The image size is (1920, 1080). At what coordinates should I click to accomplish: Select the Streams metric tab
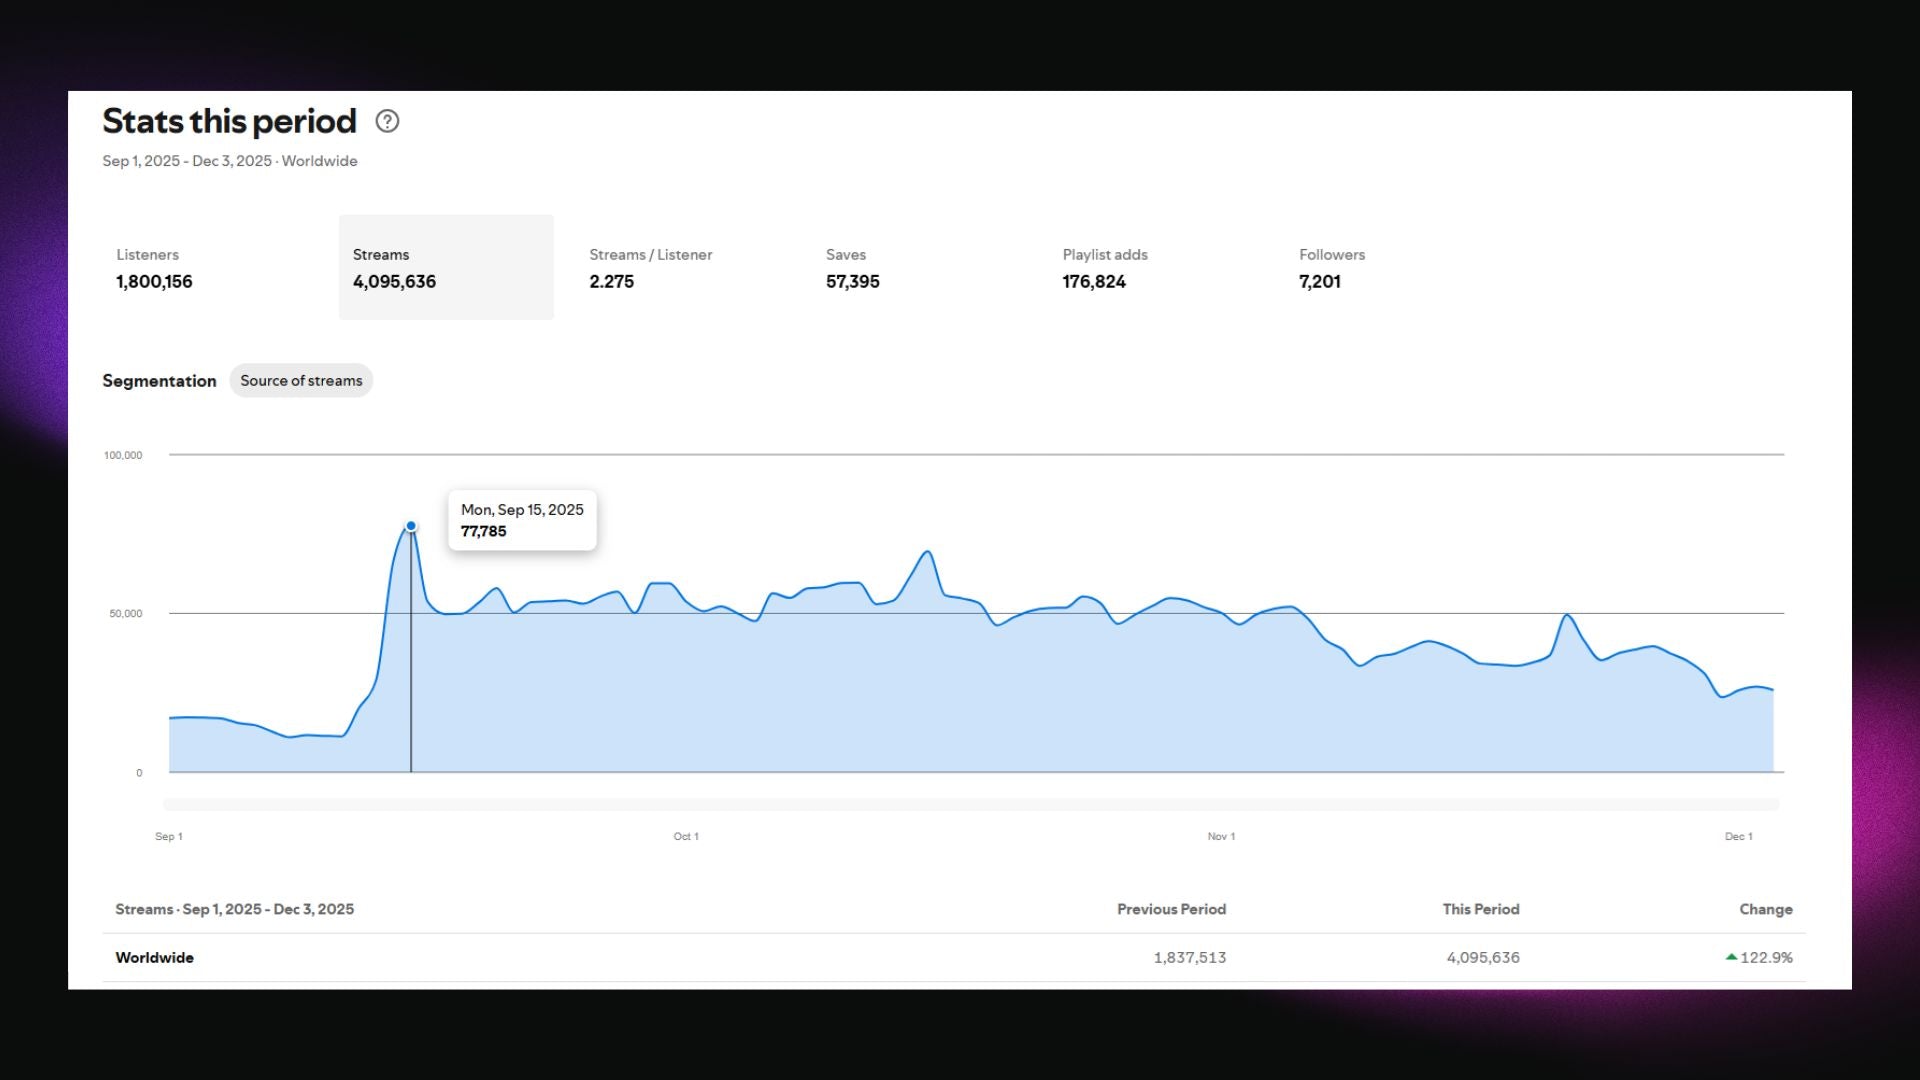pyautogui.click(x=445, y=267)
